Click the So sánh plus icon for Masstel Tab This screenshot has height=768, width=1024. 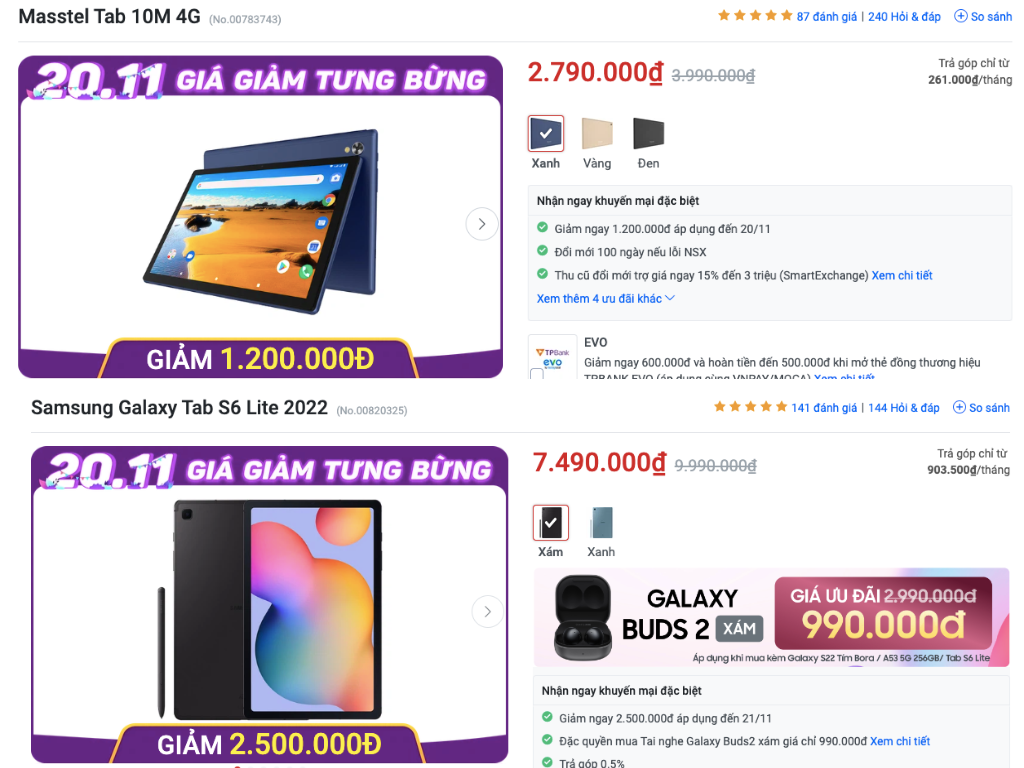[x=961, y=16]
